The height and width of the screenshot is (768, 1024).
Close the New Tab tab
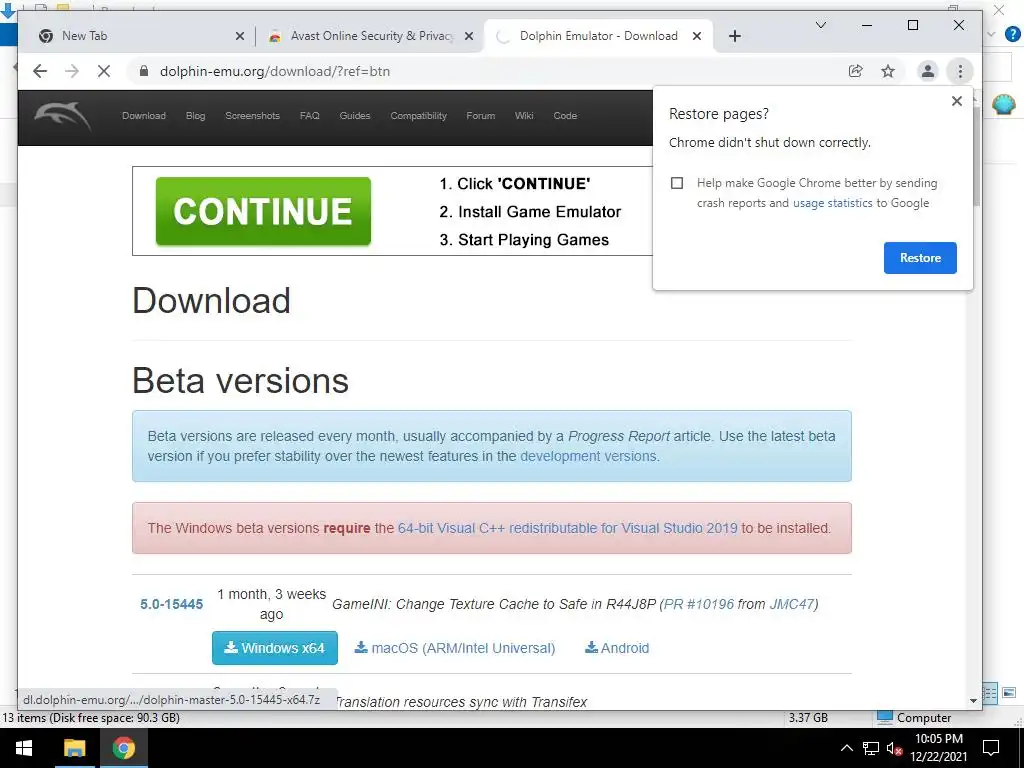pos(240,36)
